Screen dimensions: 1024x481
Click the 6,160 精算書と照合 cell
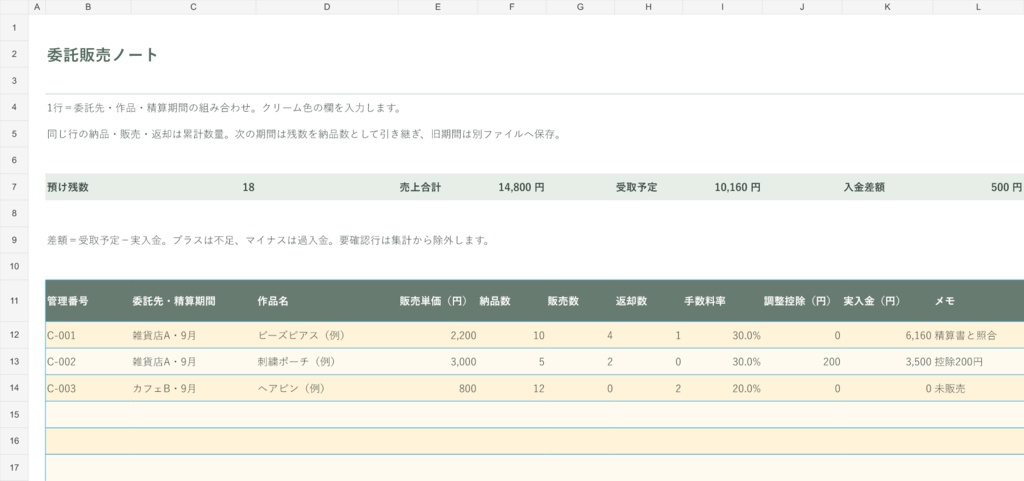tap(951, 335)
